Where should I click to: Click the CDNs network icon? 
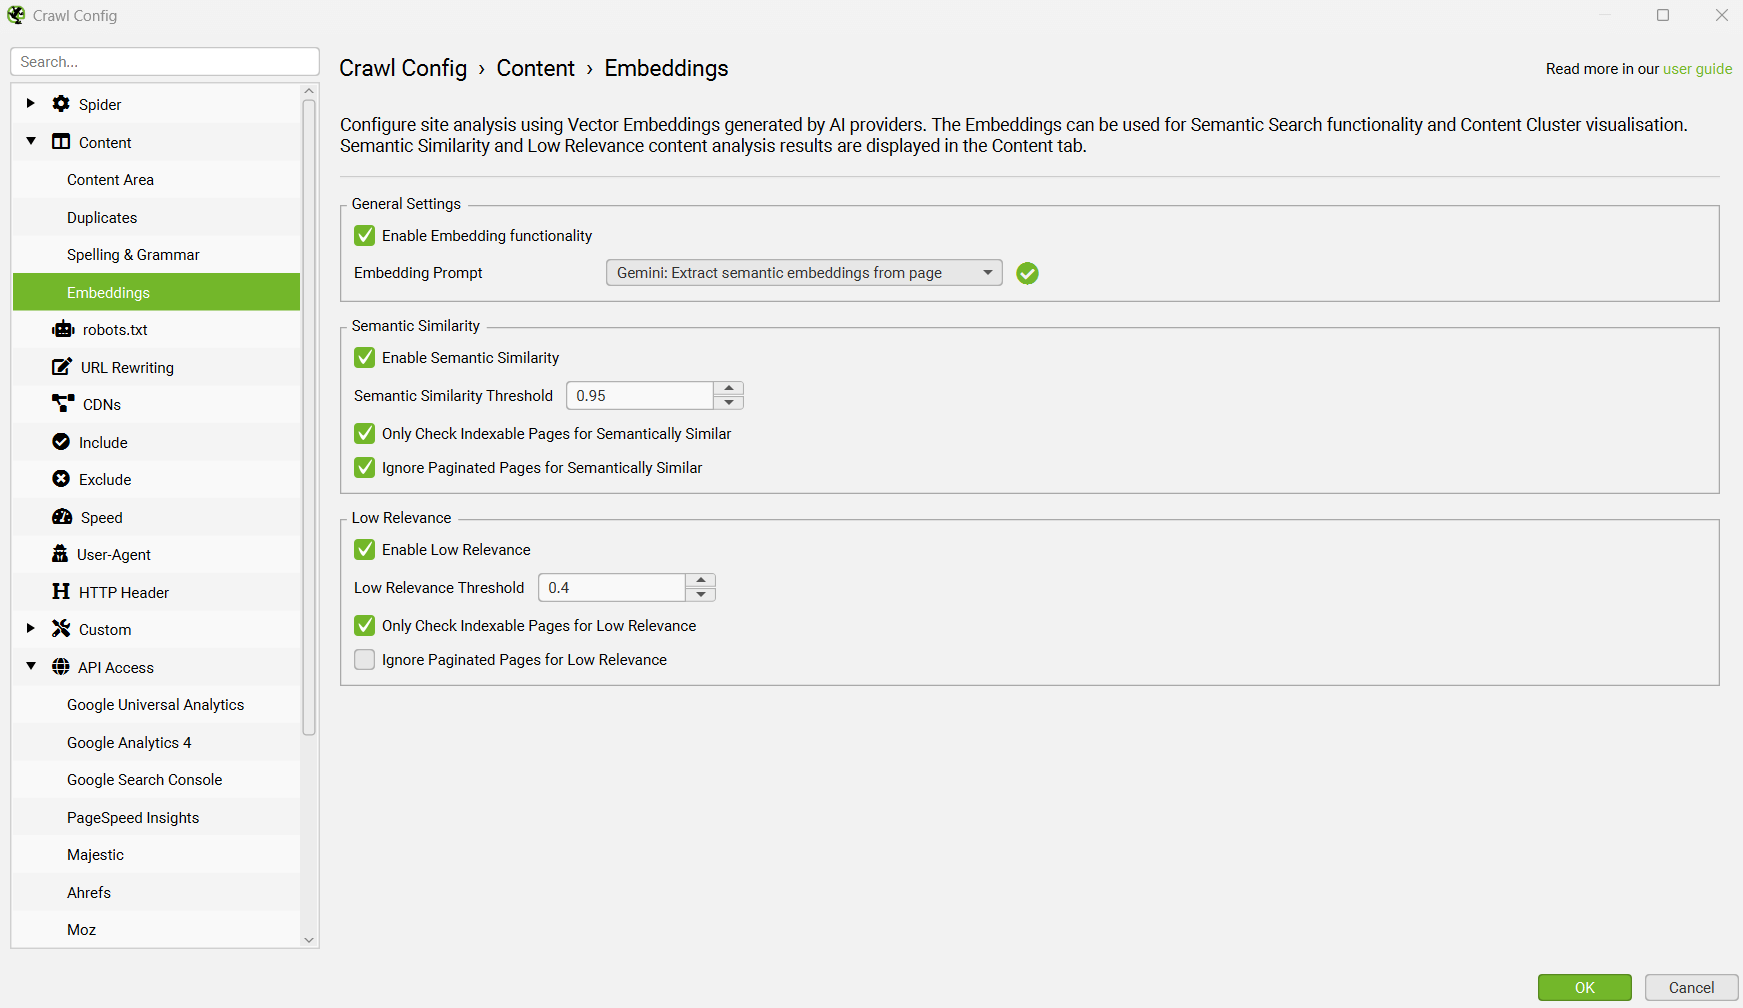(x=63, y=404)
